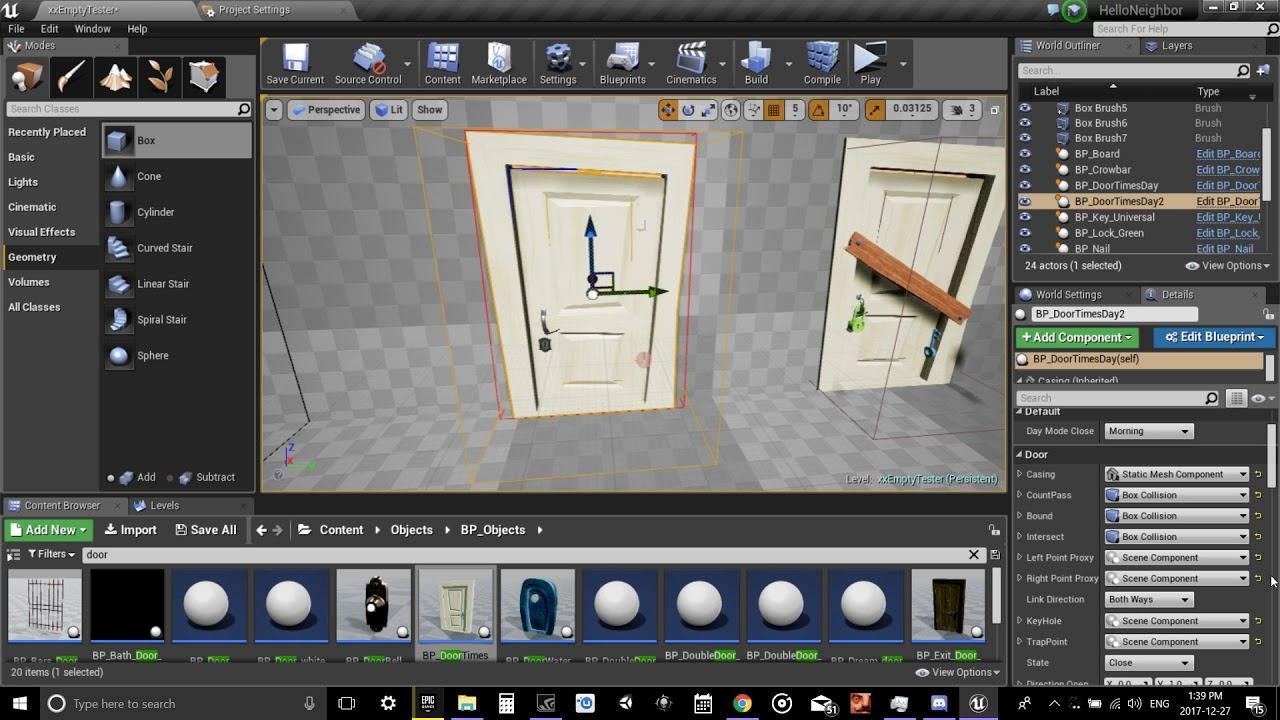Screen dimensions: 1280x720
Task: Open the Link Direction Both Ways dropdown
Action: [1149, 600]
